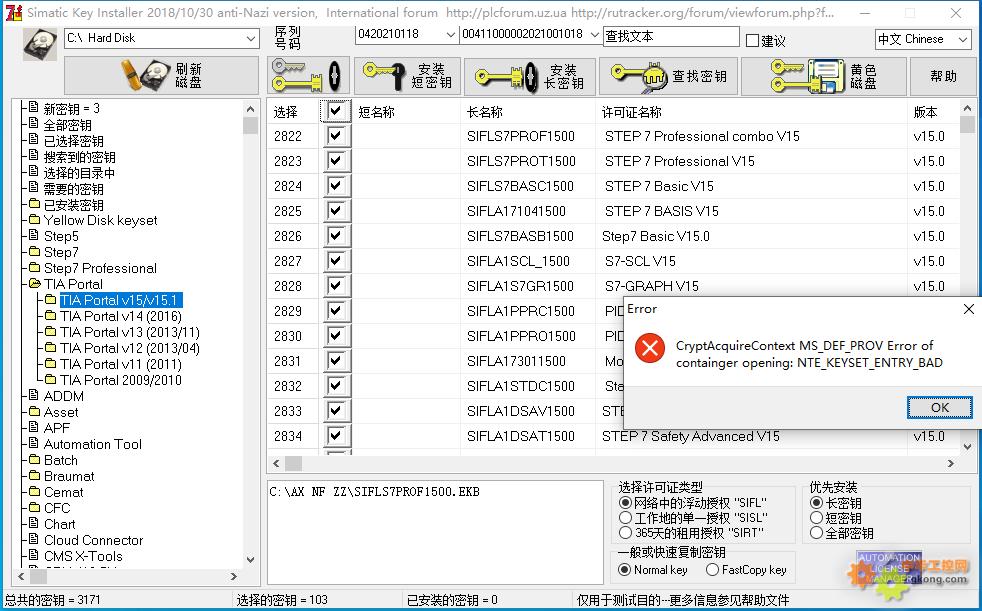Select the 已安装密钥 folder
The image size is (982, 611).
pos(73,205)
